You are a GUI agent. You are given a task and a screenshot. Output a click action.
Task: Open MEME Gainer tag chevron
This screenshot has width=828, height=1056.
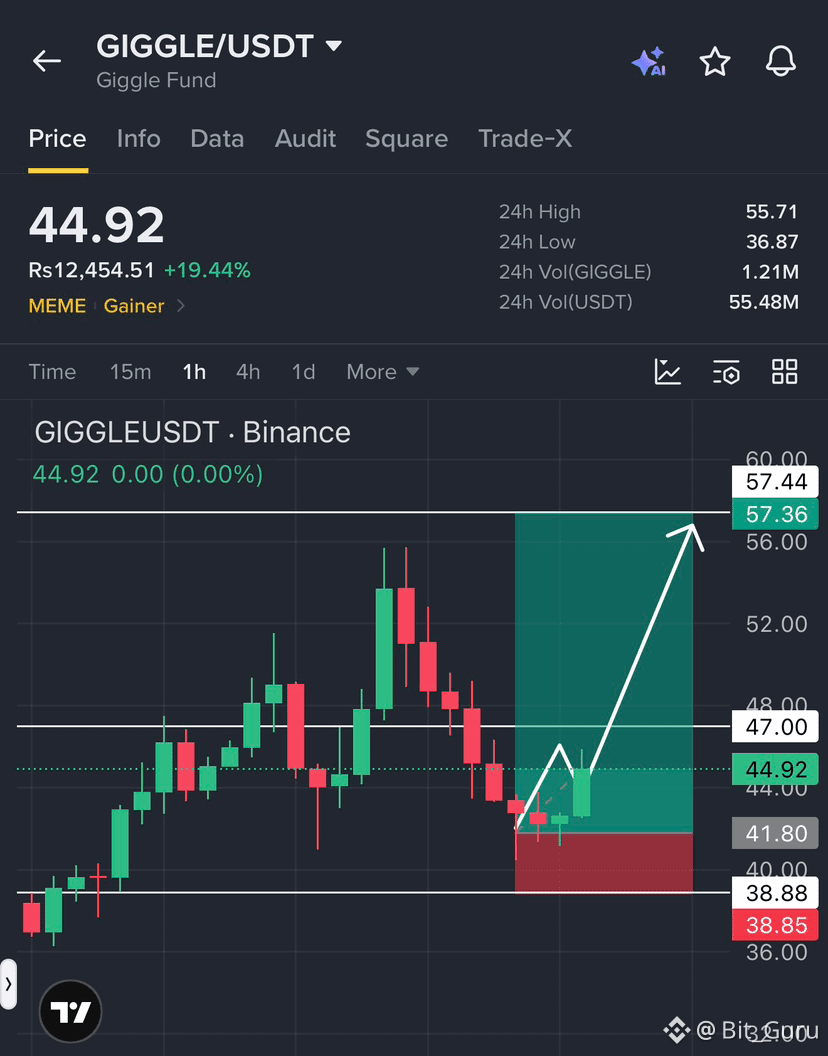pyautogui.click(x=181, y=306)
